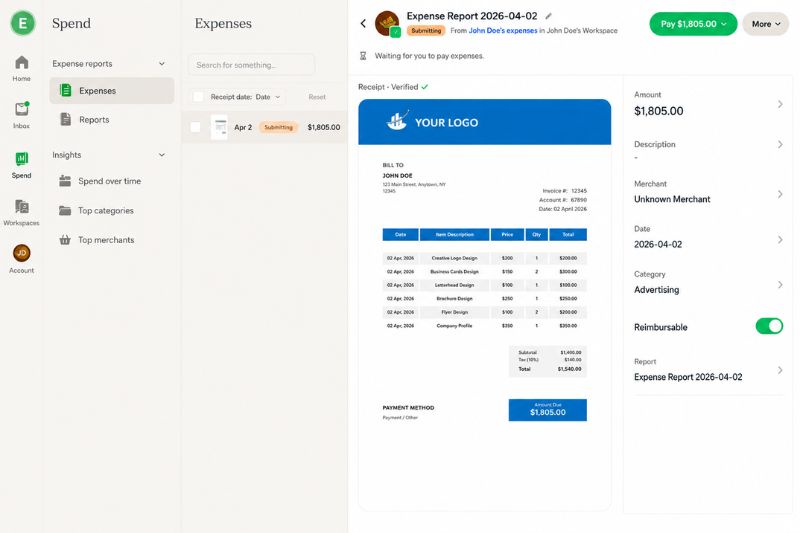Click the receipt invoice image preview
Screen dimensions: 800x533
pos(484,303)
